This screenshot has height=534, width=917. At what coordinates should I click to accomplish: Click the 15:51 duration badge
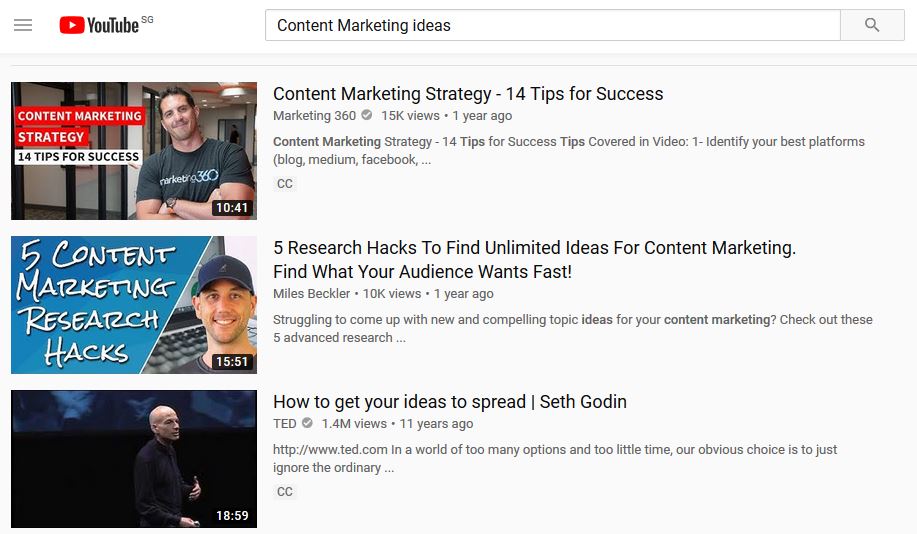pos(232,361)
